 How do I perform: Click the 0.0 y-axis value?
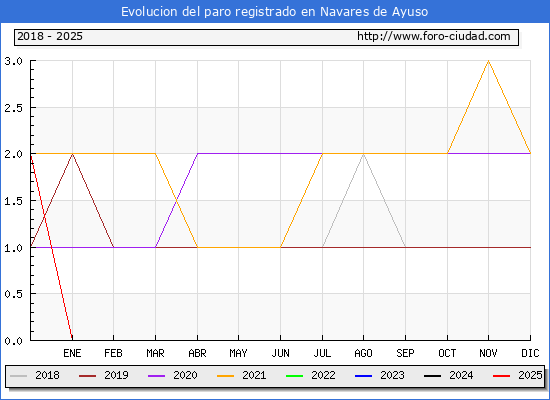(x=13, y=341)
